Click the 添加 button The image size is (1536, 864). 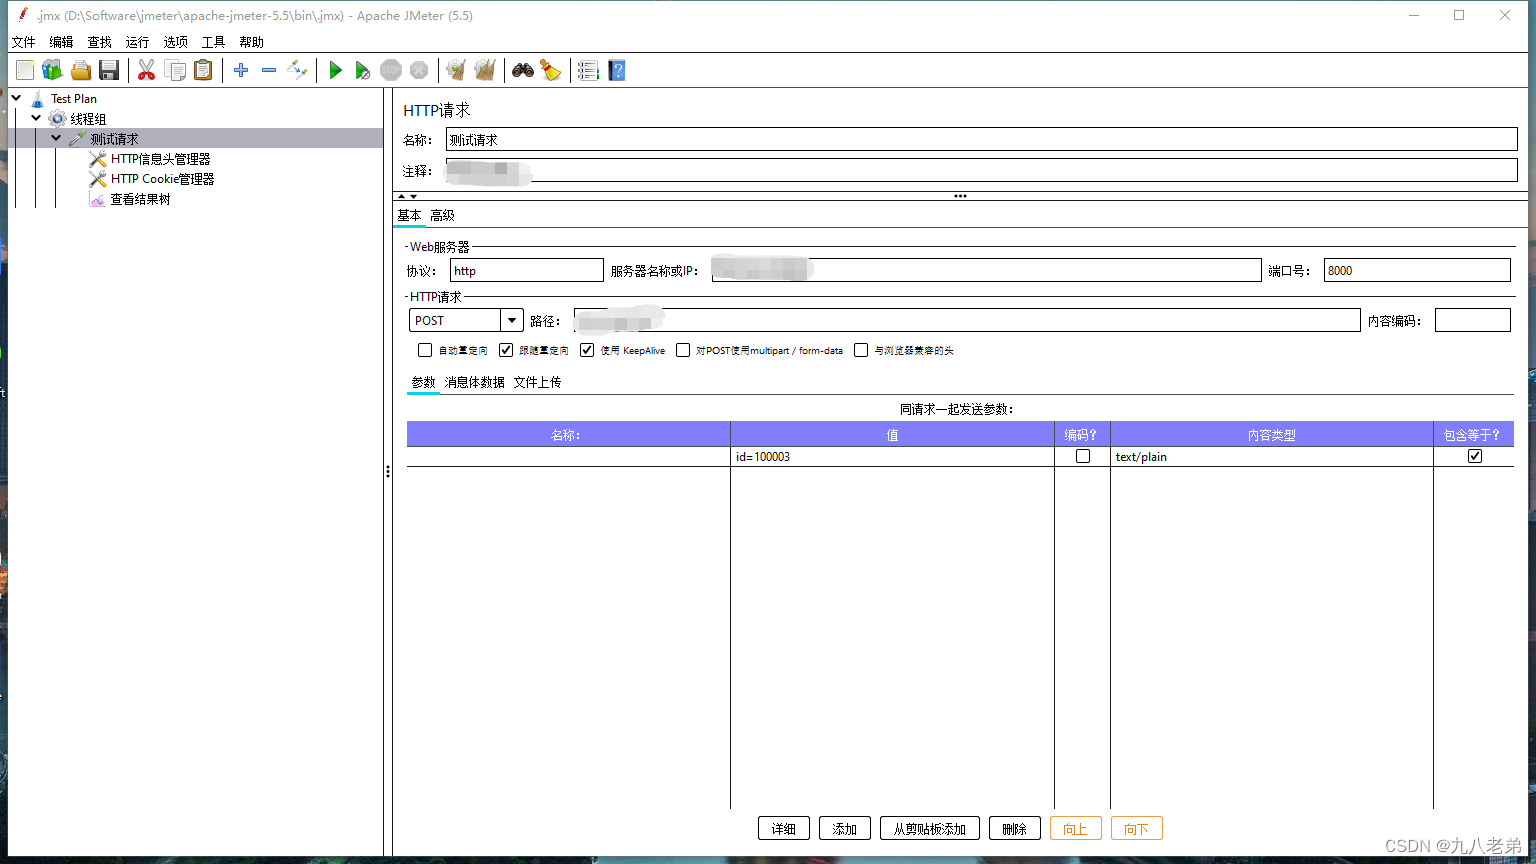pyautogui.click(x=845, y=828)
